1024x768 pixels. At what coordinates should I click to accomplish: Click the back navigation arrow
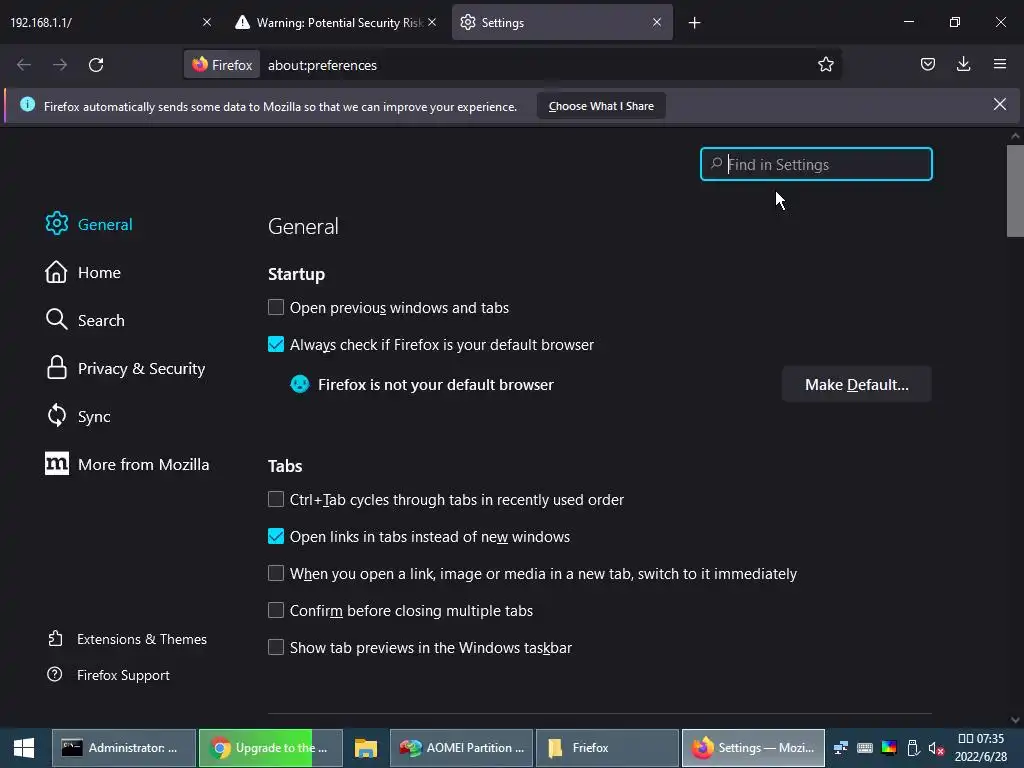(x=24, y=65)
